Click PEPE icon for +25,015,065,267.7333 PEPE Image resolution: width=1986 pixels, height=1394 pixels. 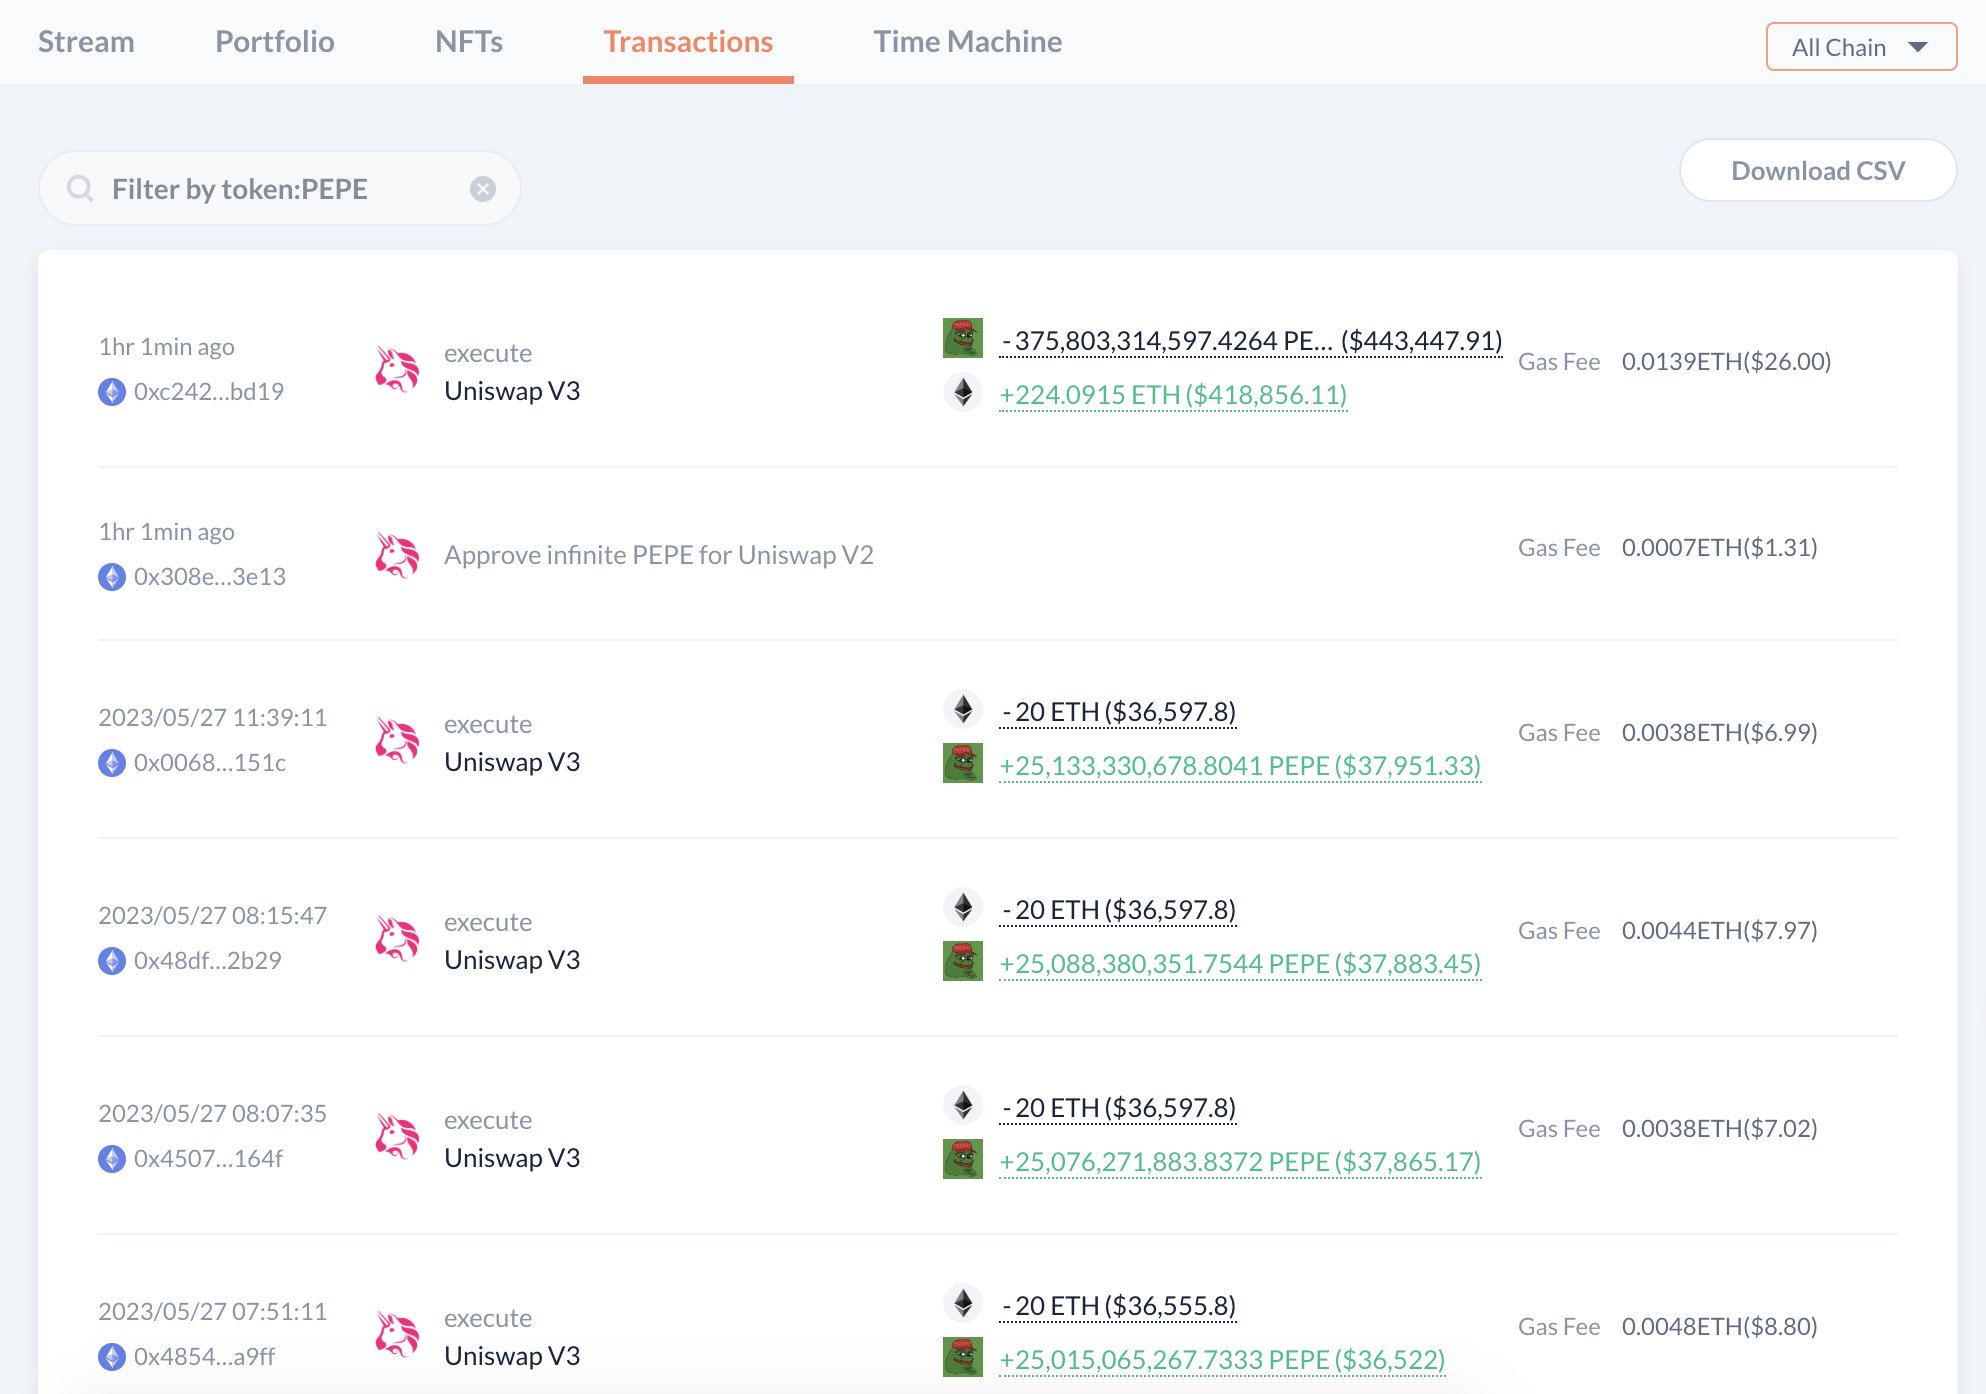963,1357
